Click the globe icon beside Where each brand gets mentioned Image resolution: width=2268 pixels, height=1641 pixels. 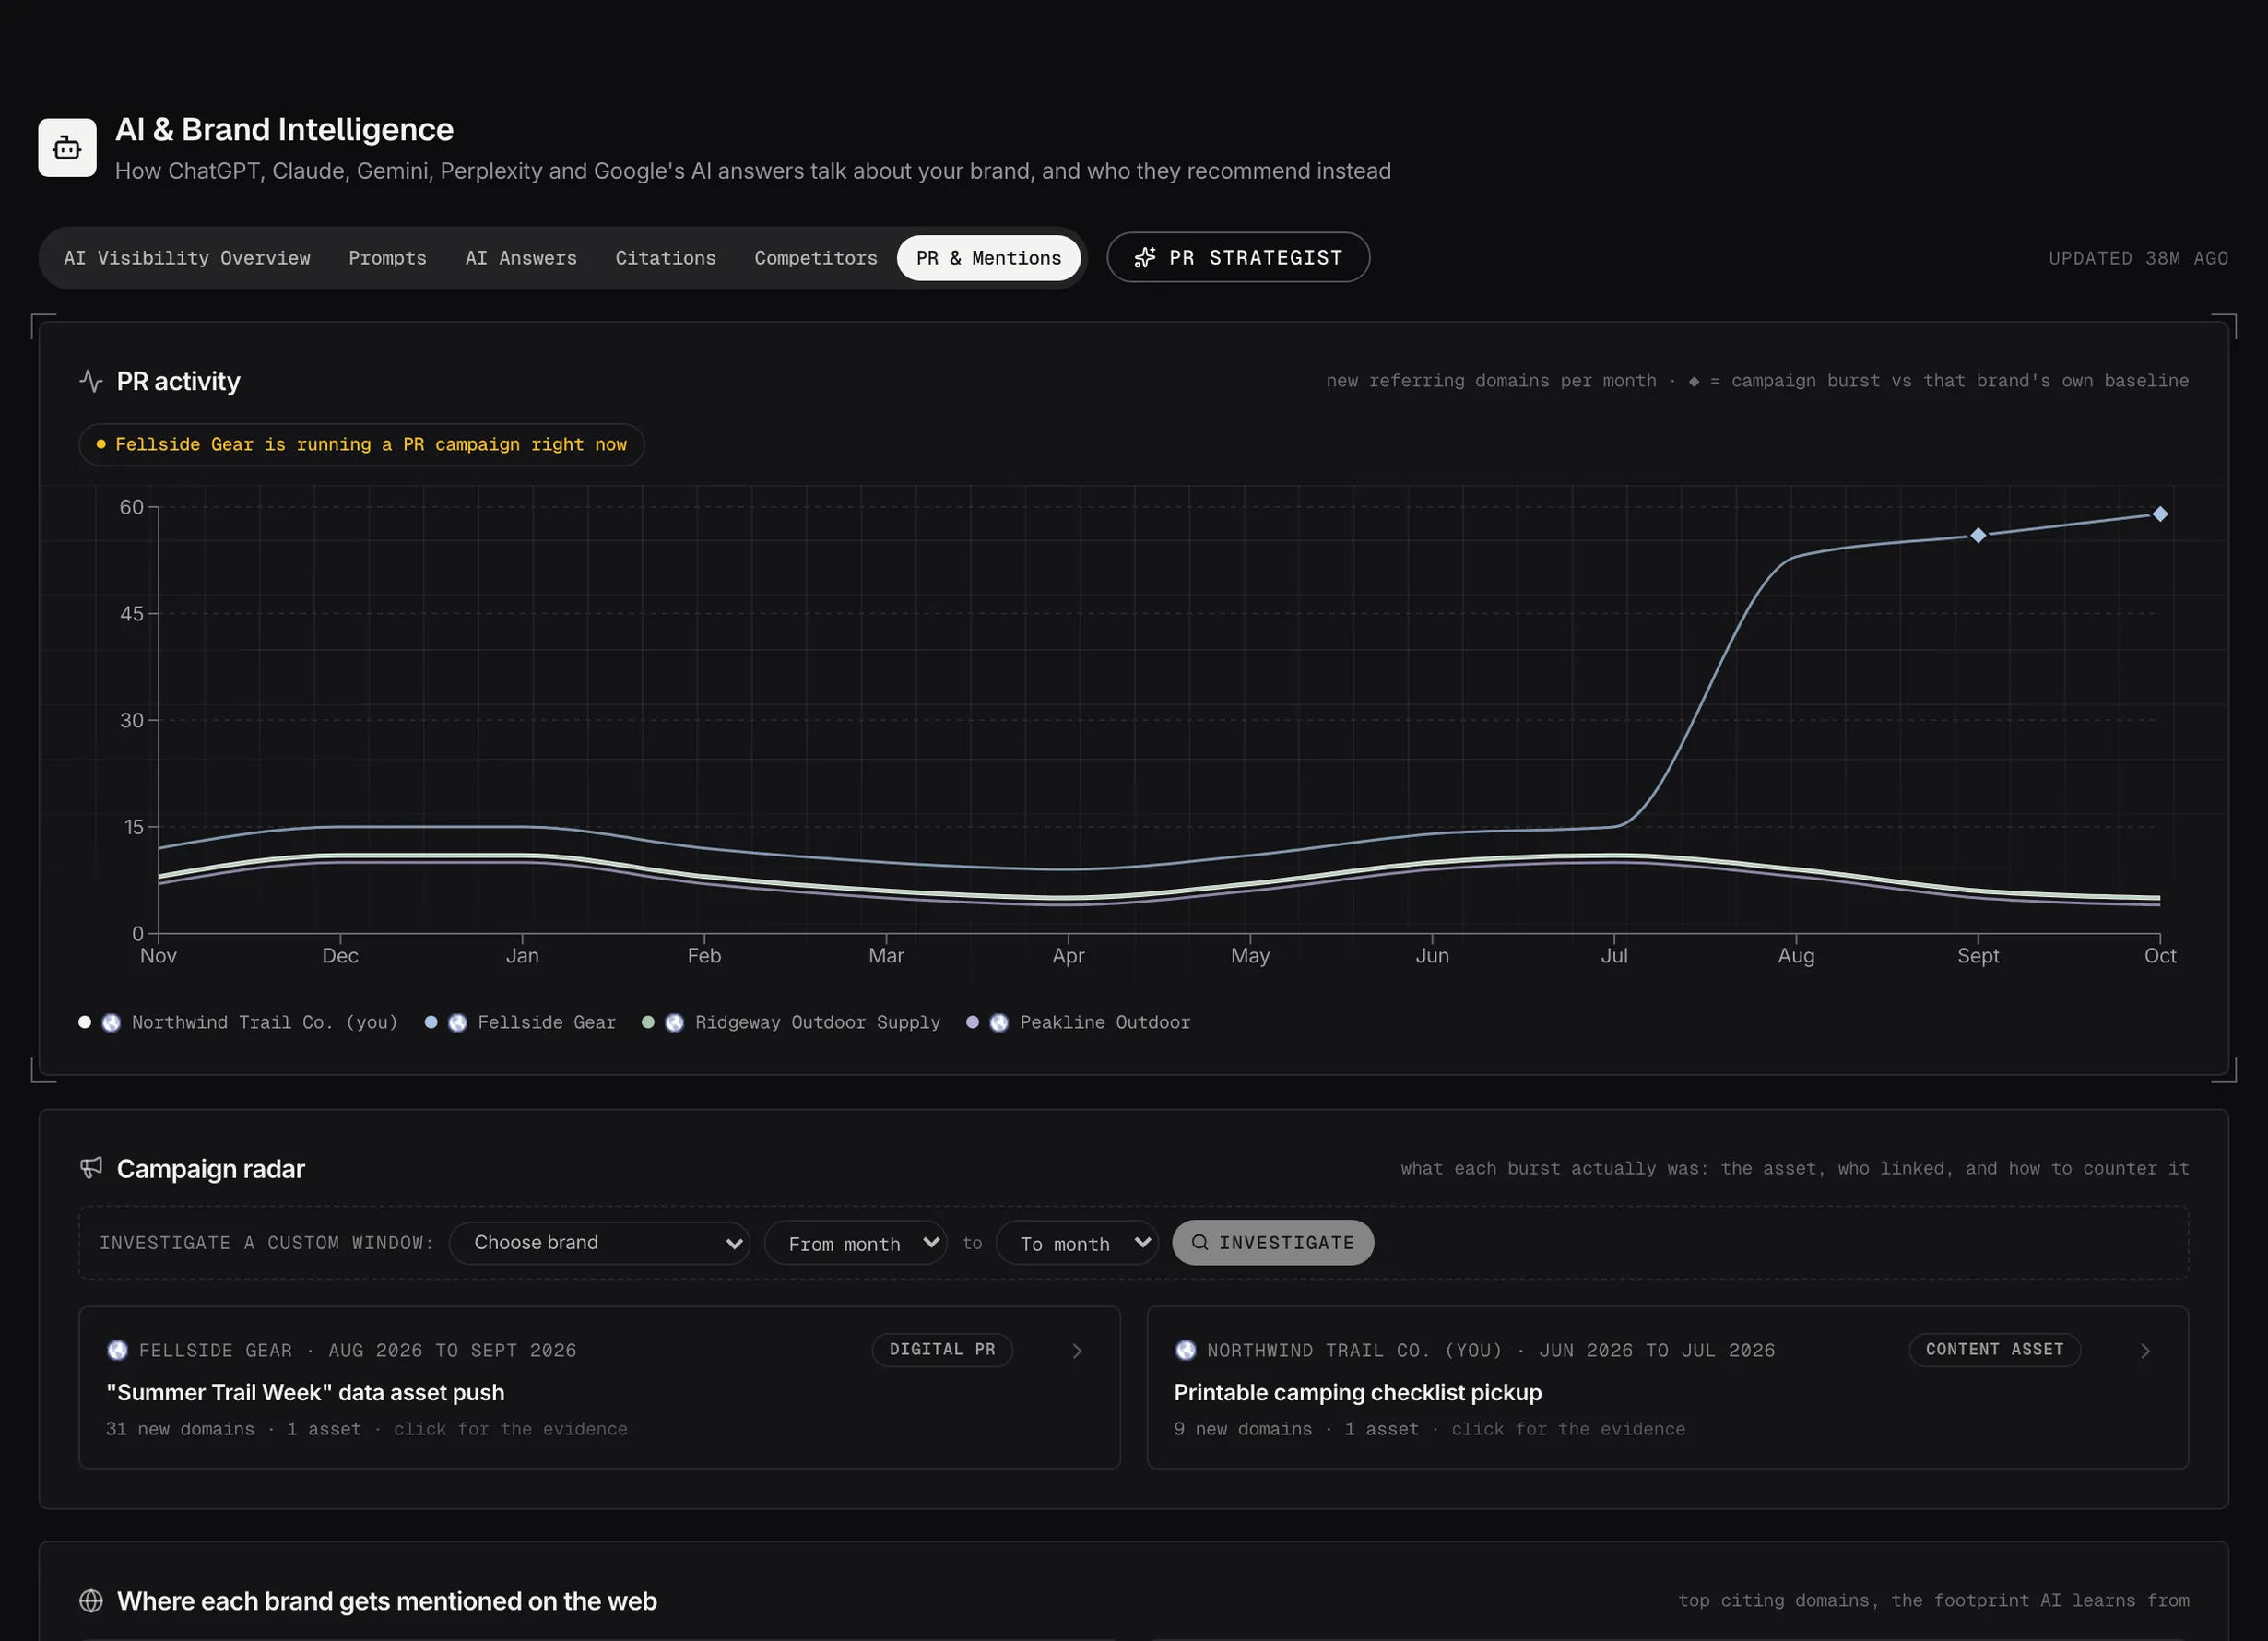(x=91, y=1601)
